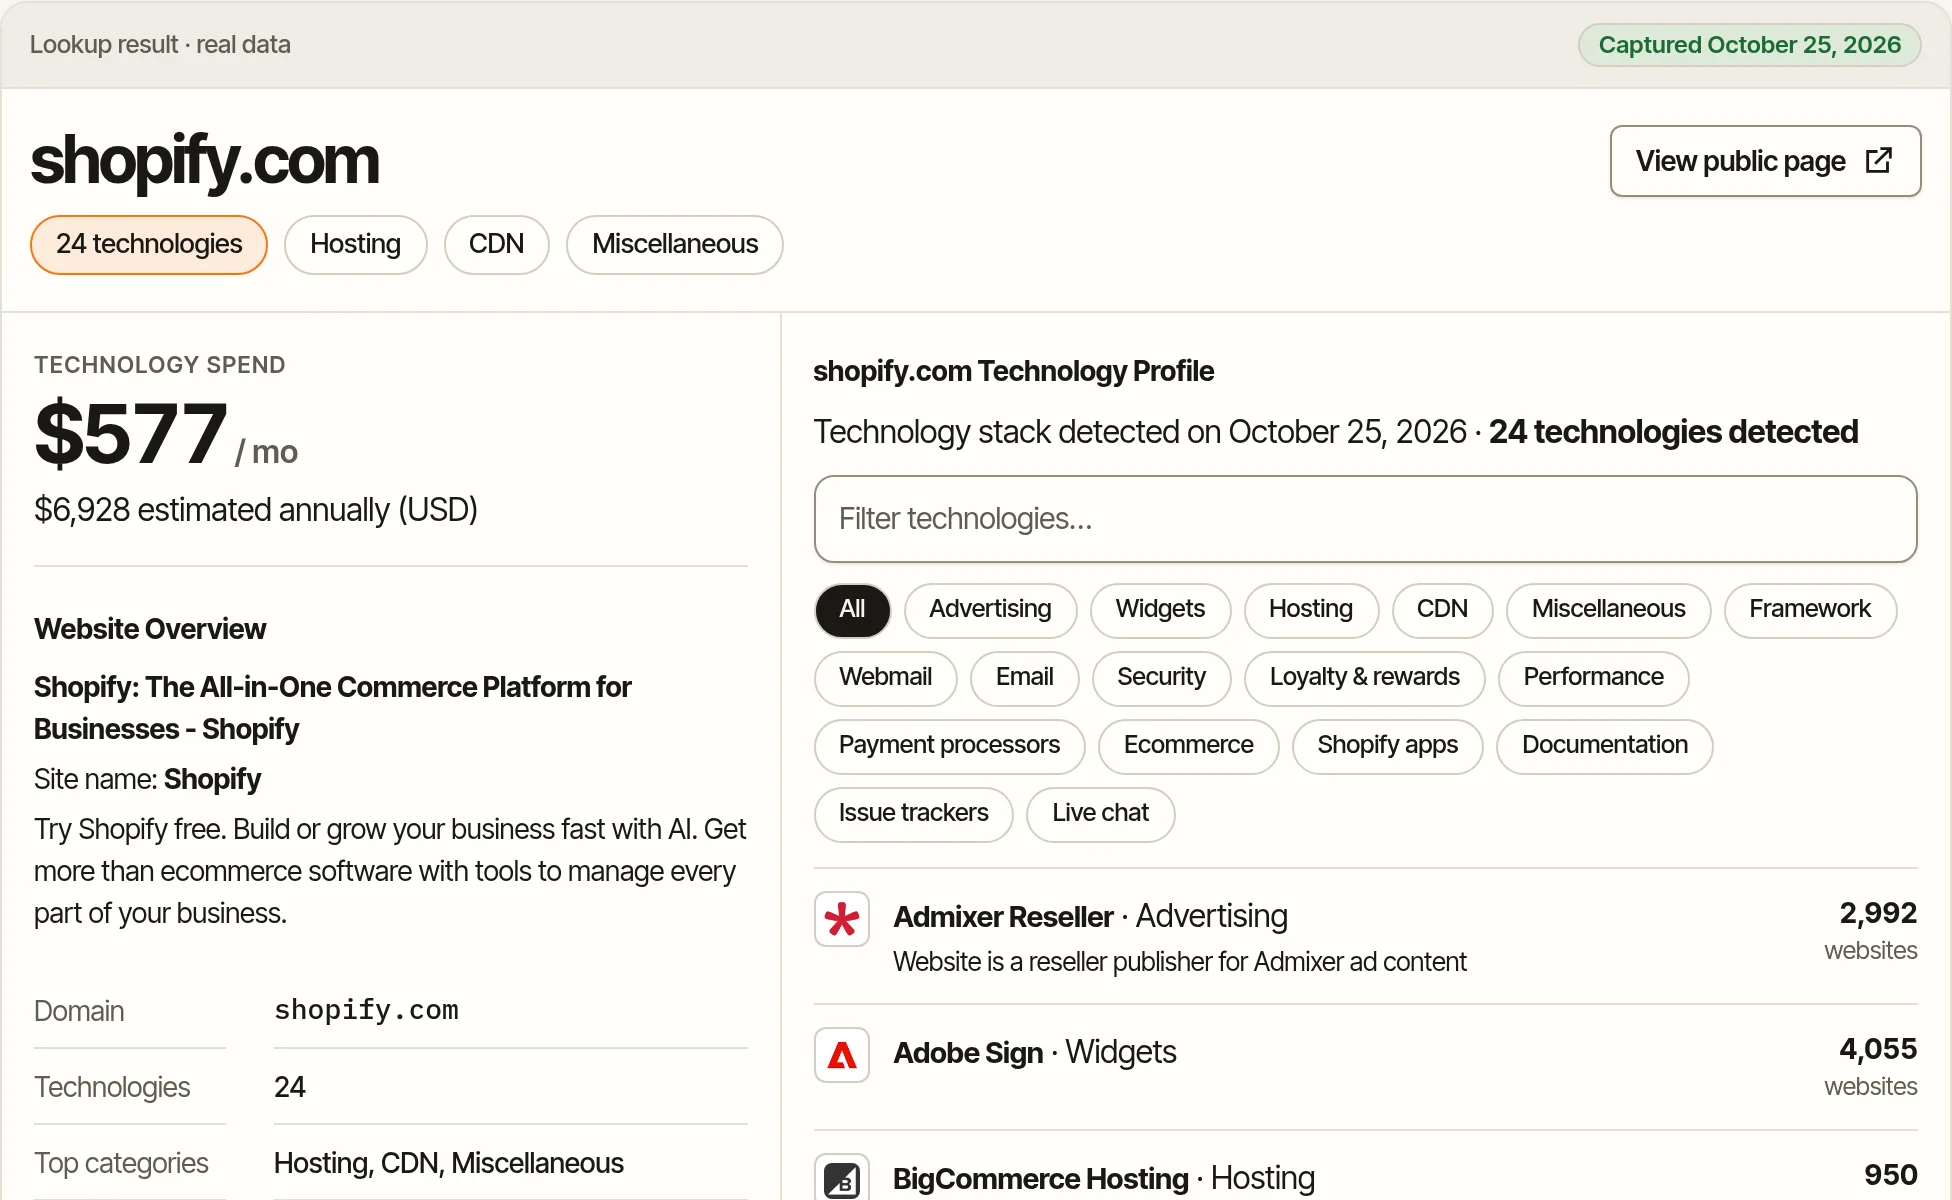Click the Captured October 25, 2026 badge
Screen dimensions: 1952x1200
pos(1749,45)
